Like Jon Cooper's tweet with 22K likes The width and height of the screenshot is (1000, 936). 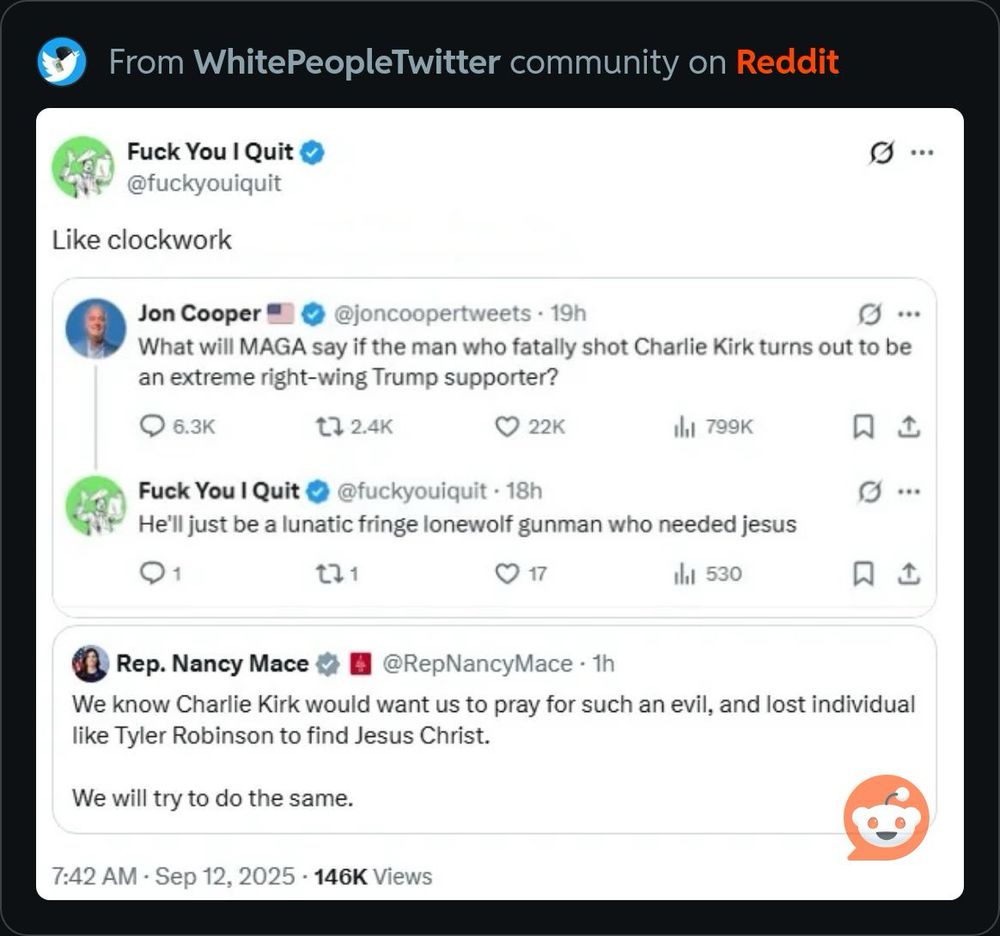pos(530,427)
